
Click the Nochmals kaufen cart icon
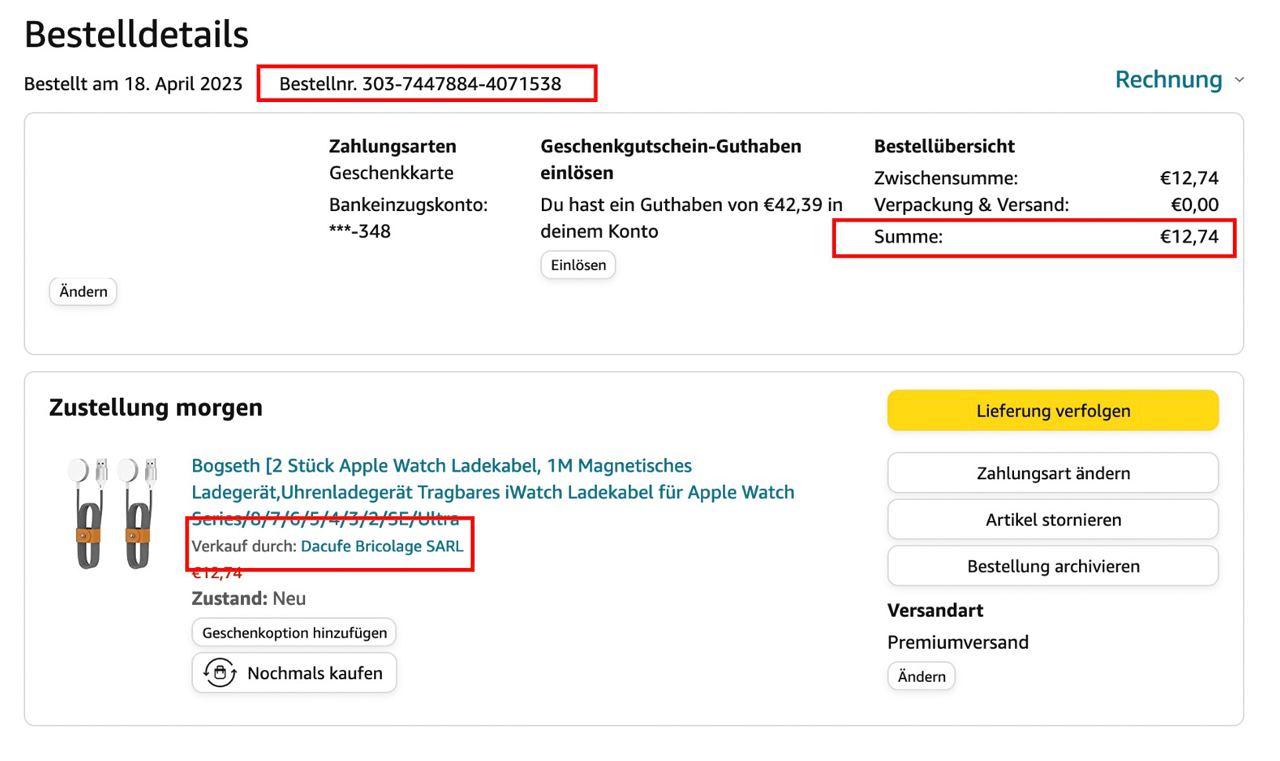[x=219, y=673]
